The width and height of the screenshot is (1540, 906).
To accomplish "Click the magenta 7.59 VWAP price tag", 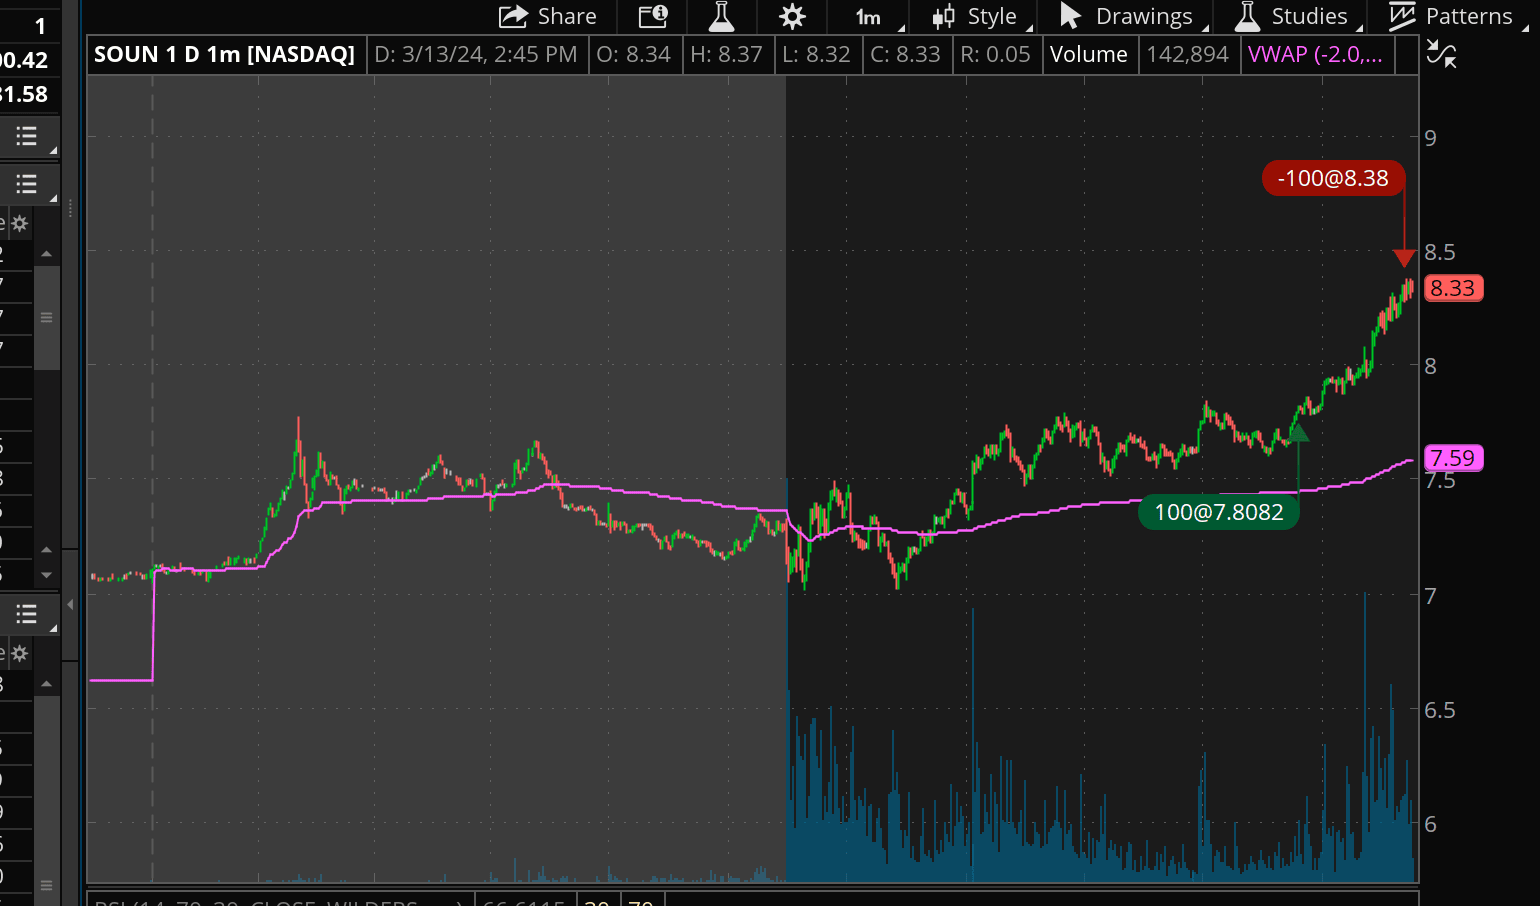I will tap(1453, 458).
